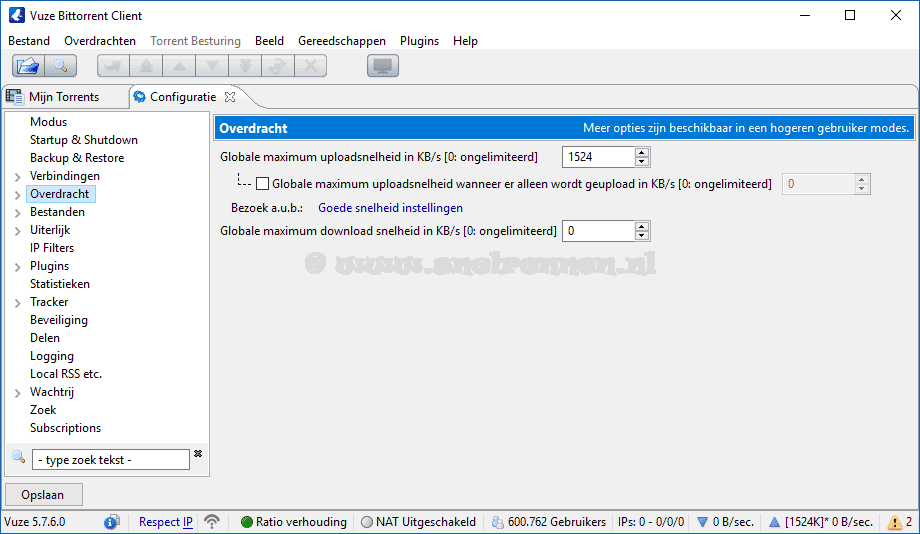Close the Configuratie tab with its X
Image resolution: width=920 pixels, height=534 pixels.
pos(230,97)
